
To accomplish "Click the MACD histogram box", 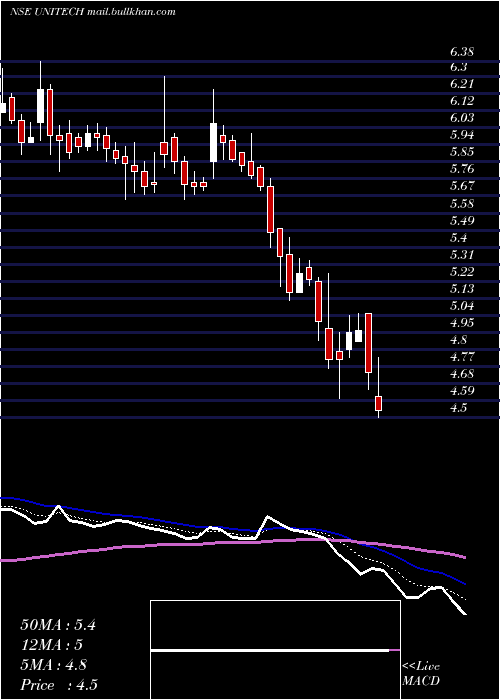I will pos(275,650).
